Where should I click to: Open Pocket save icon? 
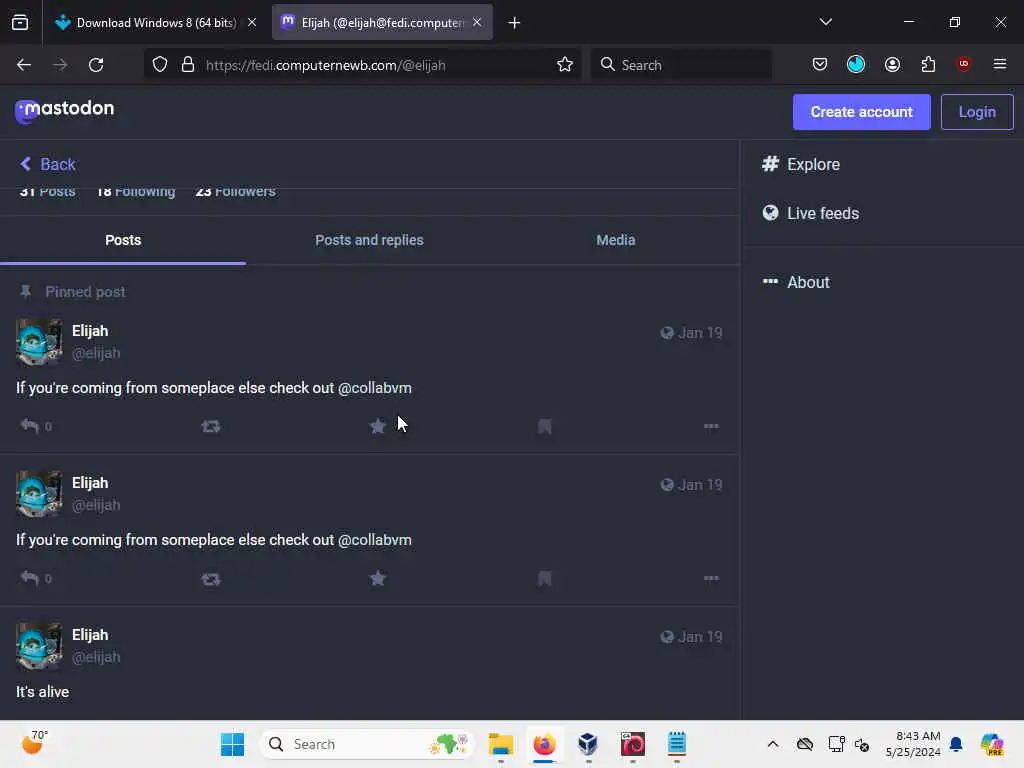click(820, 64)
